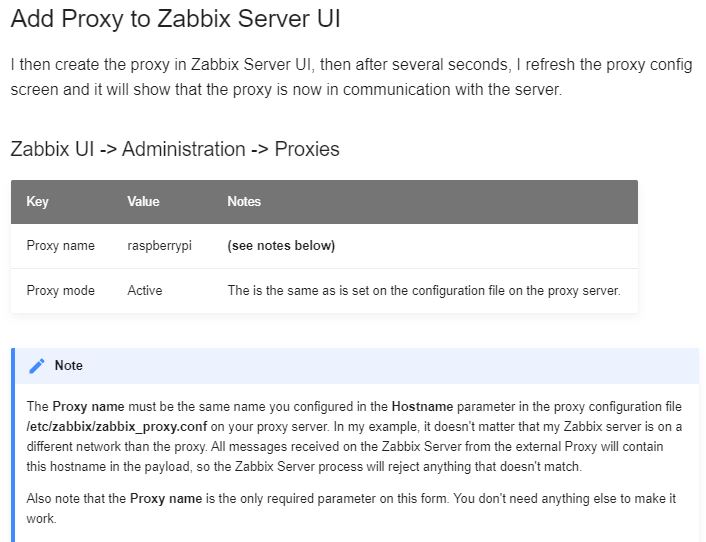Click the "Key" column header

click(x=37, y=202)
